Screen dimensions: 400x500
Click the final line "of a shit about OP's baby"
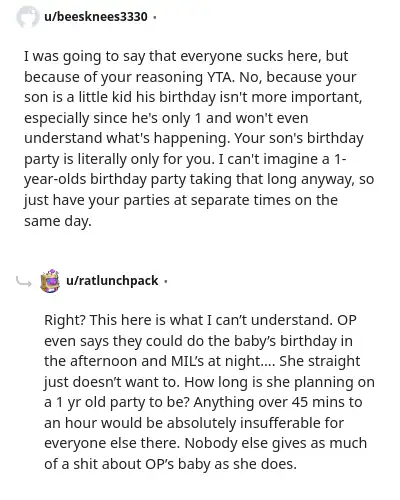tap(170, 464)
